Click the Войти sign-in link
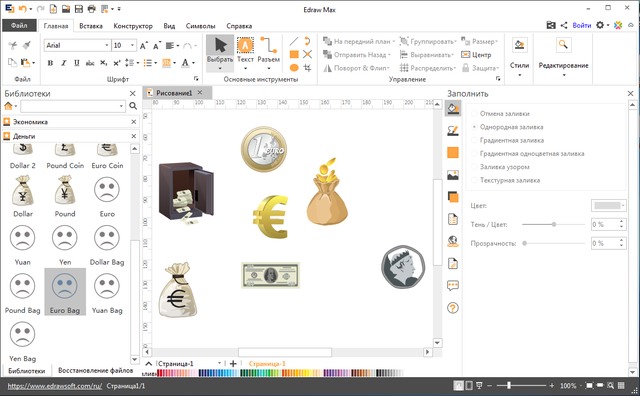 pos(582,25)
